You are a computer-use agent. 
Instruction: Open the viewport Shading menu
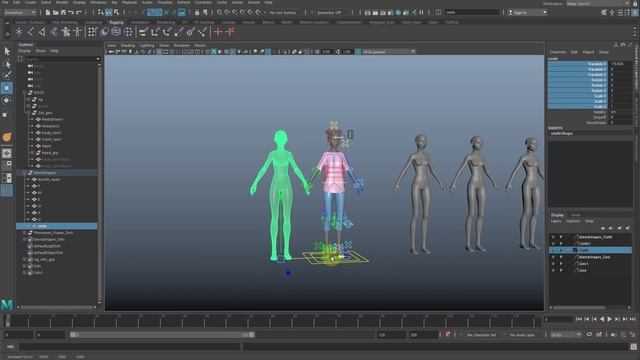point(128,46)
